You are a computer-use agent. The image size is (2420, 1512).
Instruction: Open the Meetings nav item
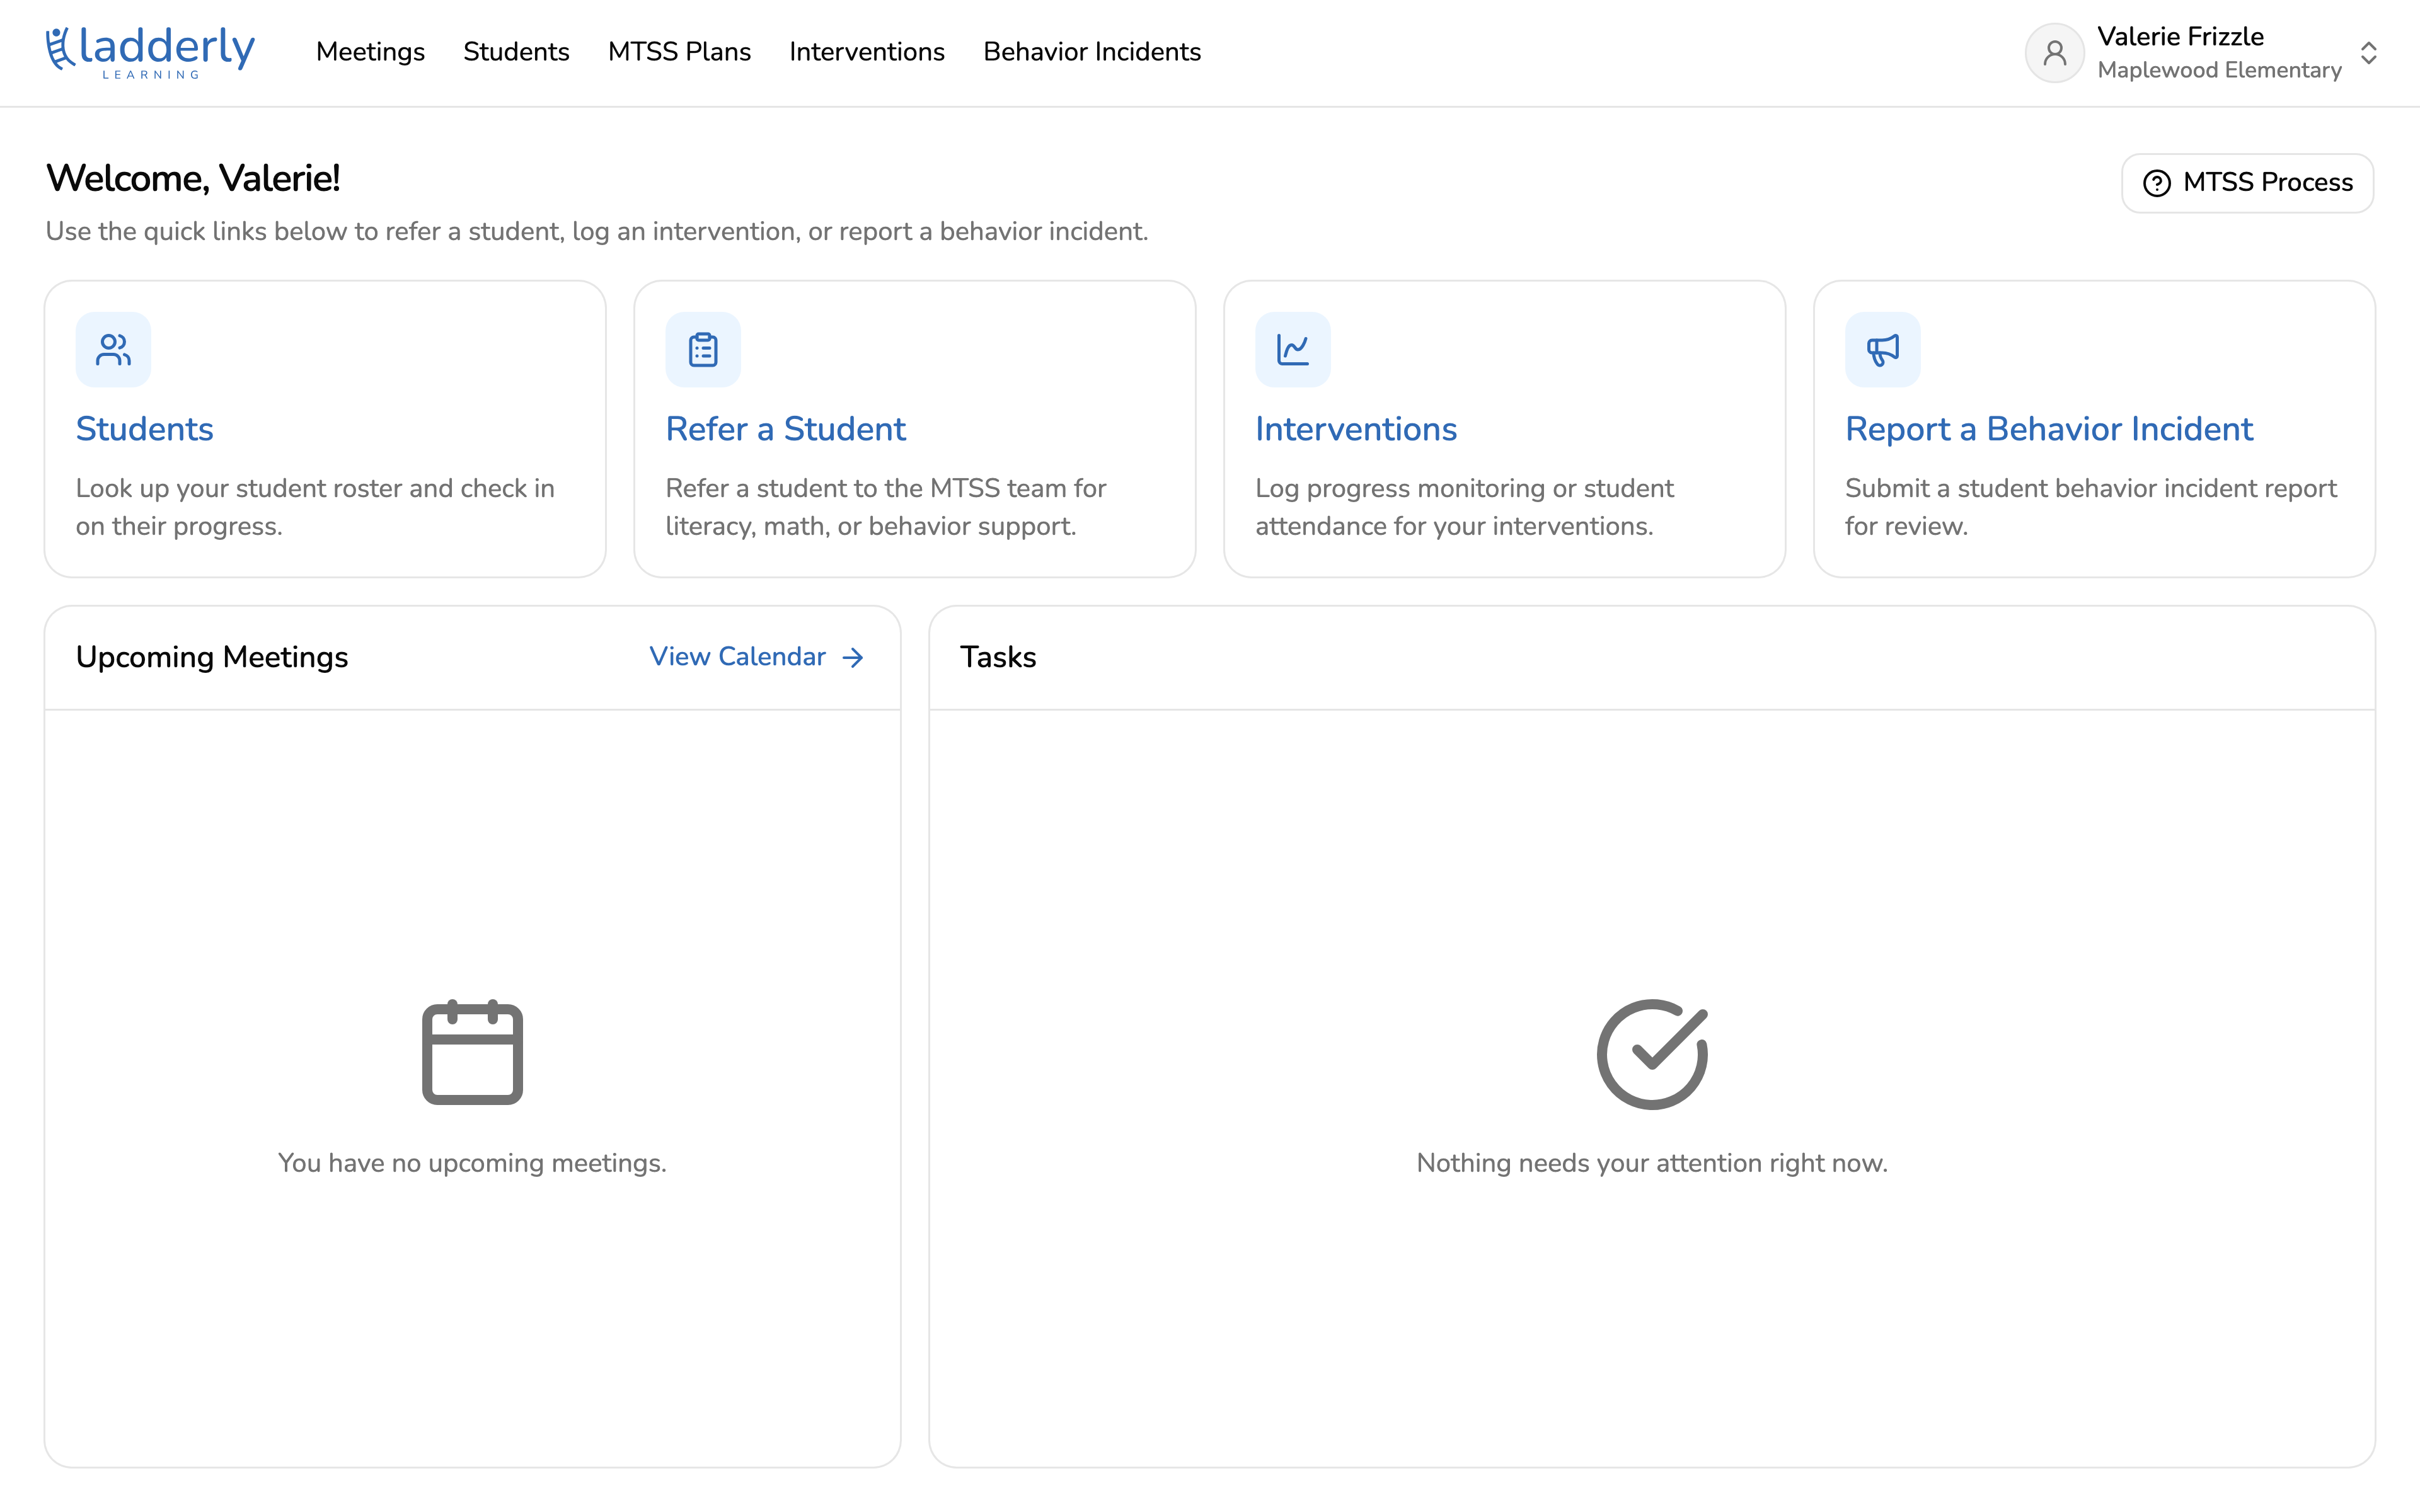pos(370,52)
